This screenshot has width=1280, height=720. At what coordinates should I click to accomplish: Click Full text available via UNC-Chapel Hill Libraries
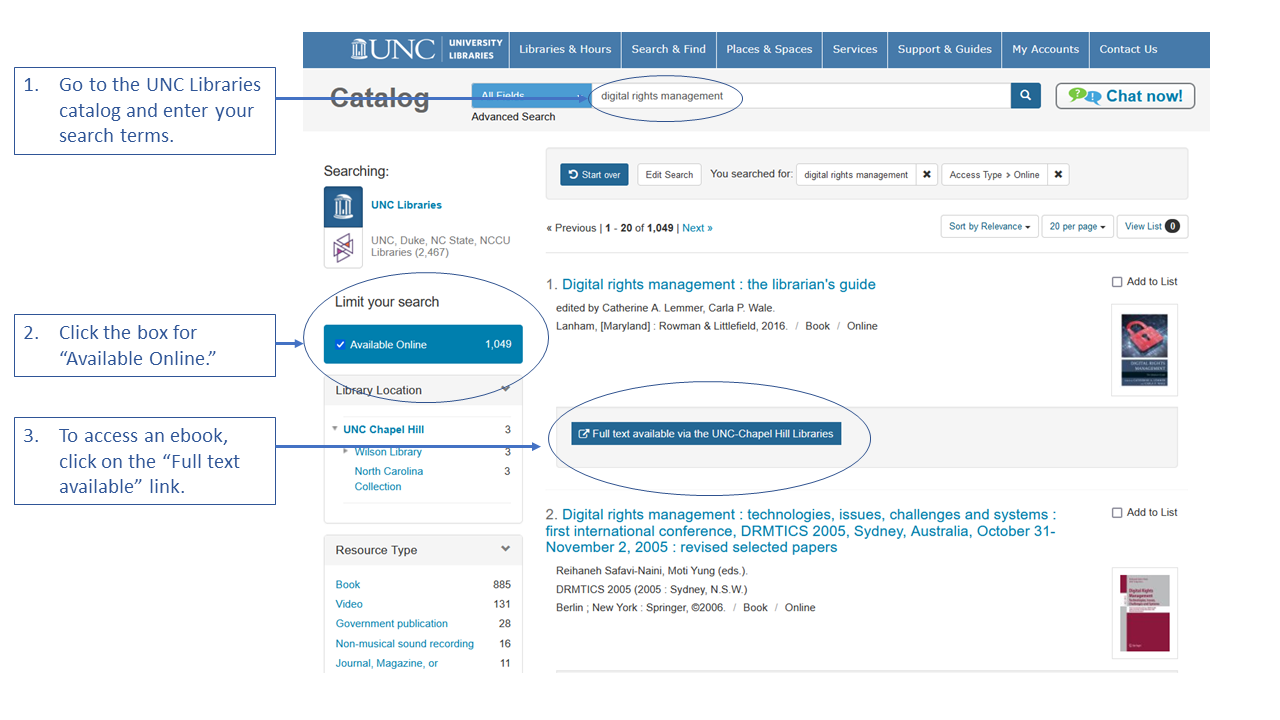[x=706, y=434]
